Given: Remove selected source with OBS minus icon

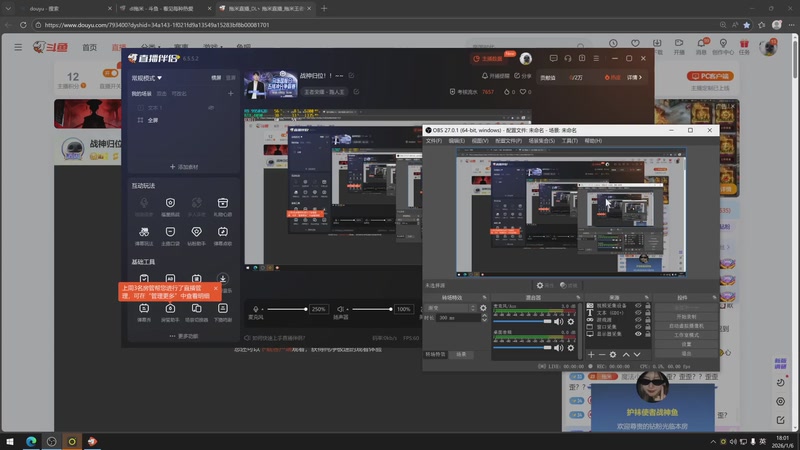Looking at the screenshot, I should [x=602, y=355].
